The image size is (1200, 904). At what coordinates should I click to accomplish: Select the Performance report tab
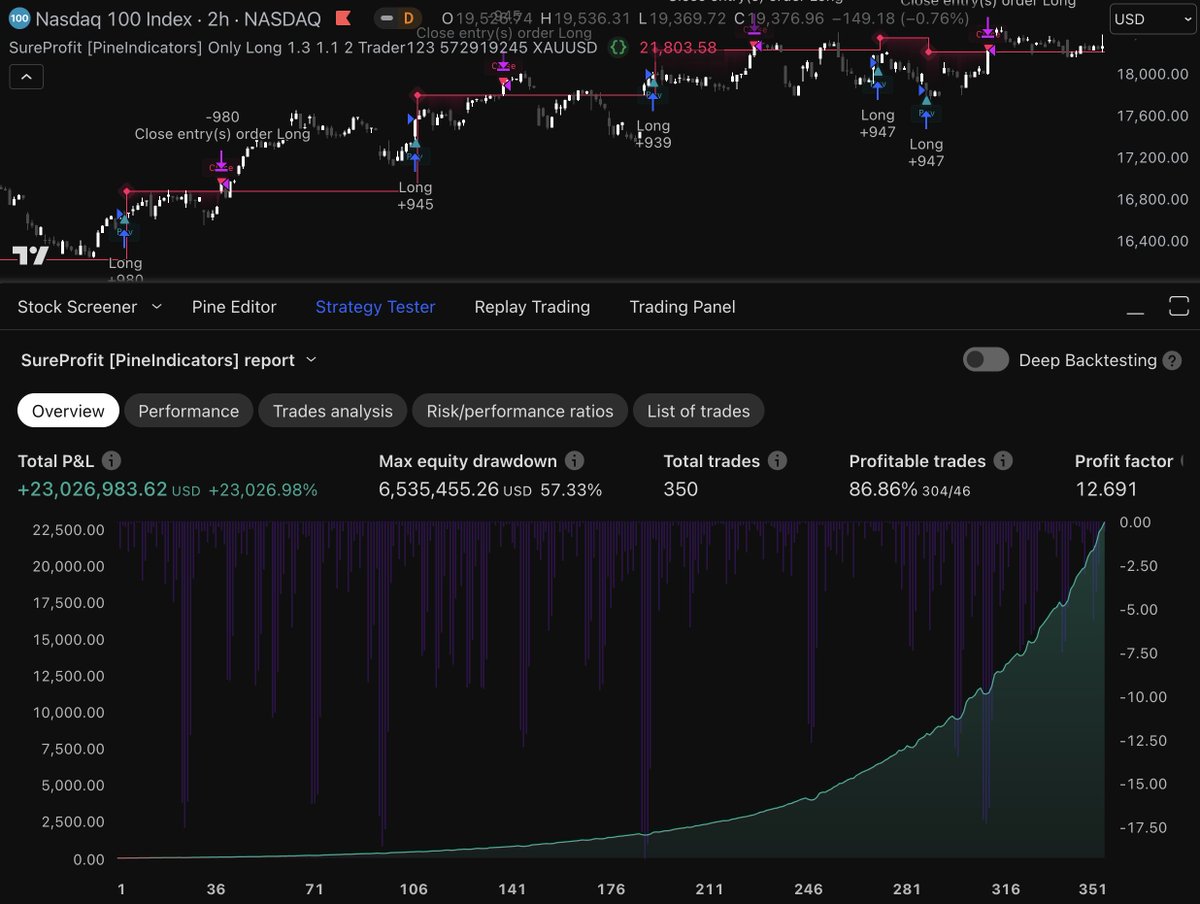[189, 411]
